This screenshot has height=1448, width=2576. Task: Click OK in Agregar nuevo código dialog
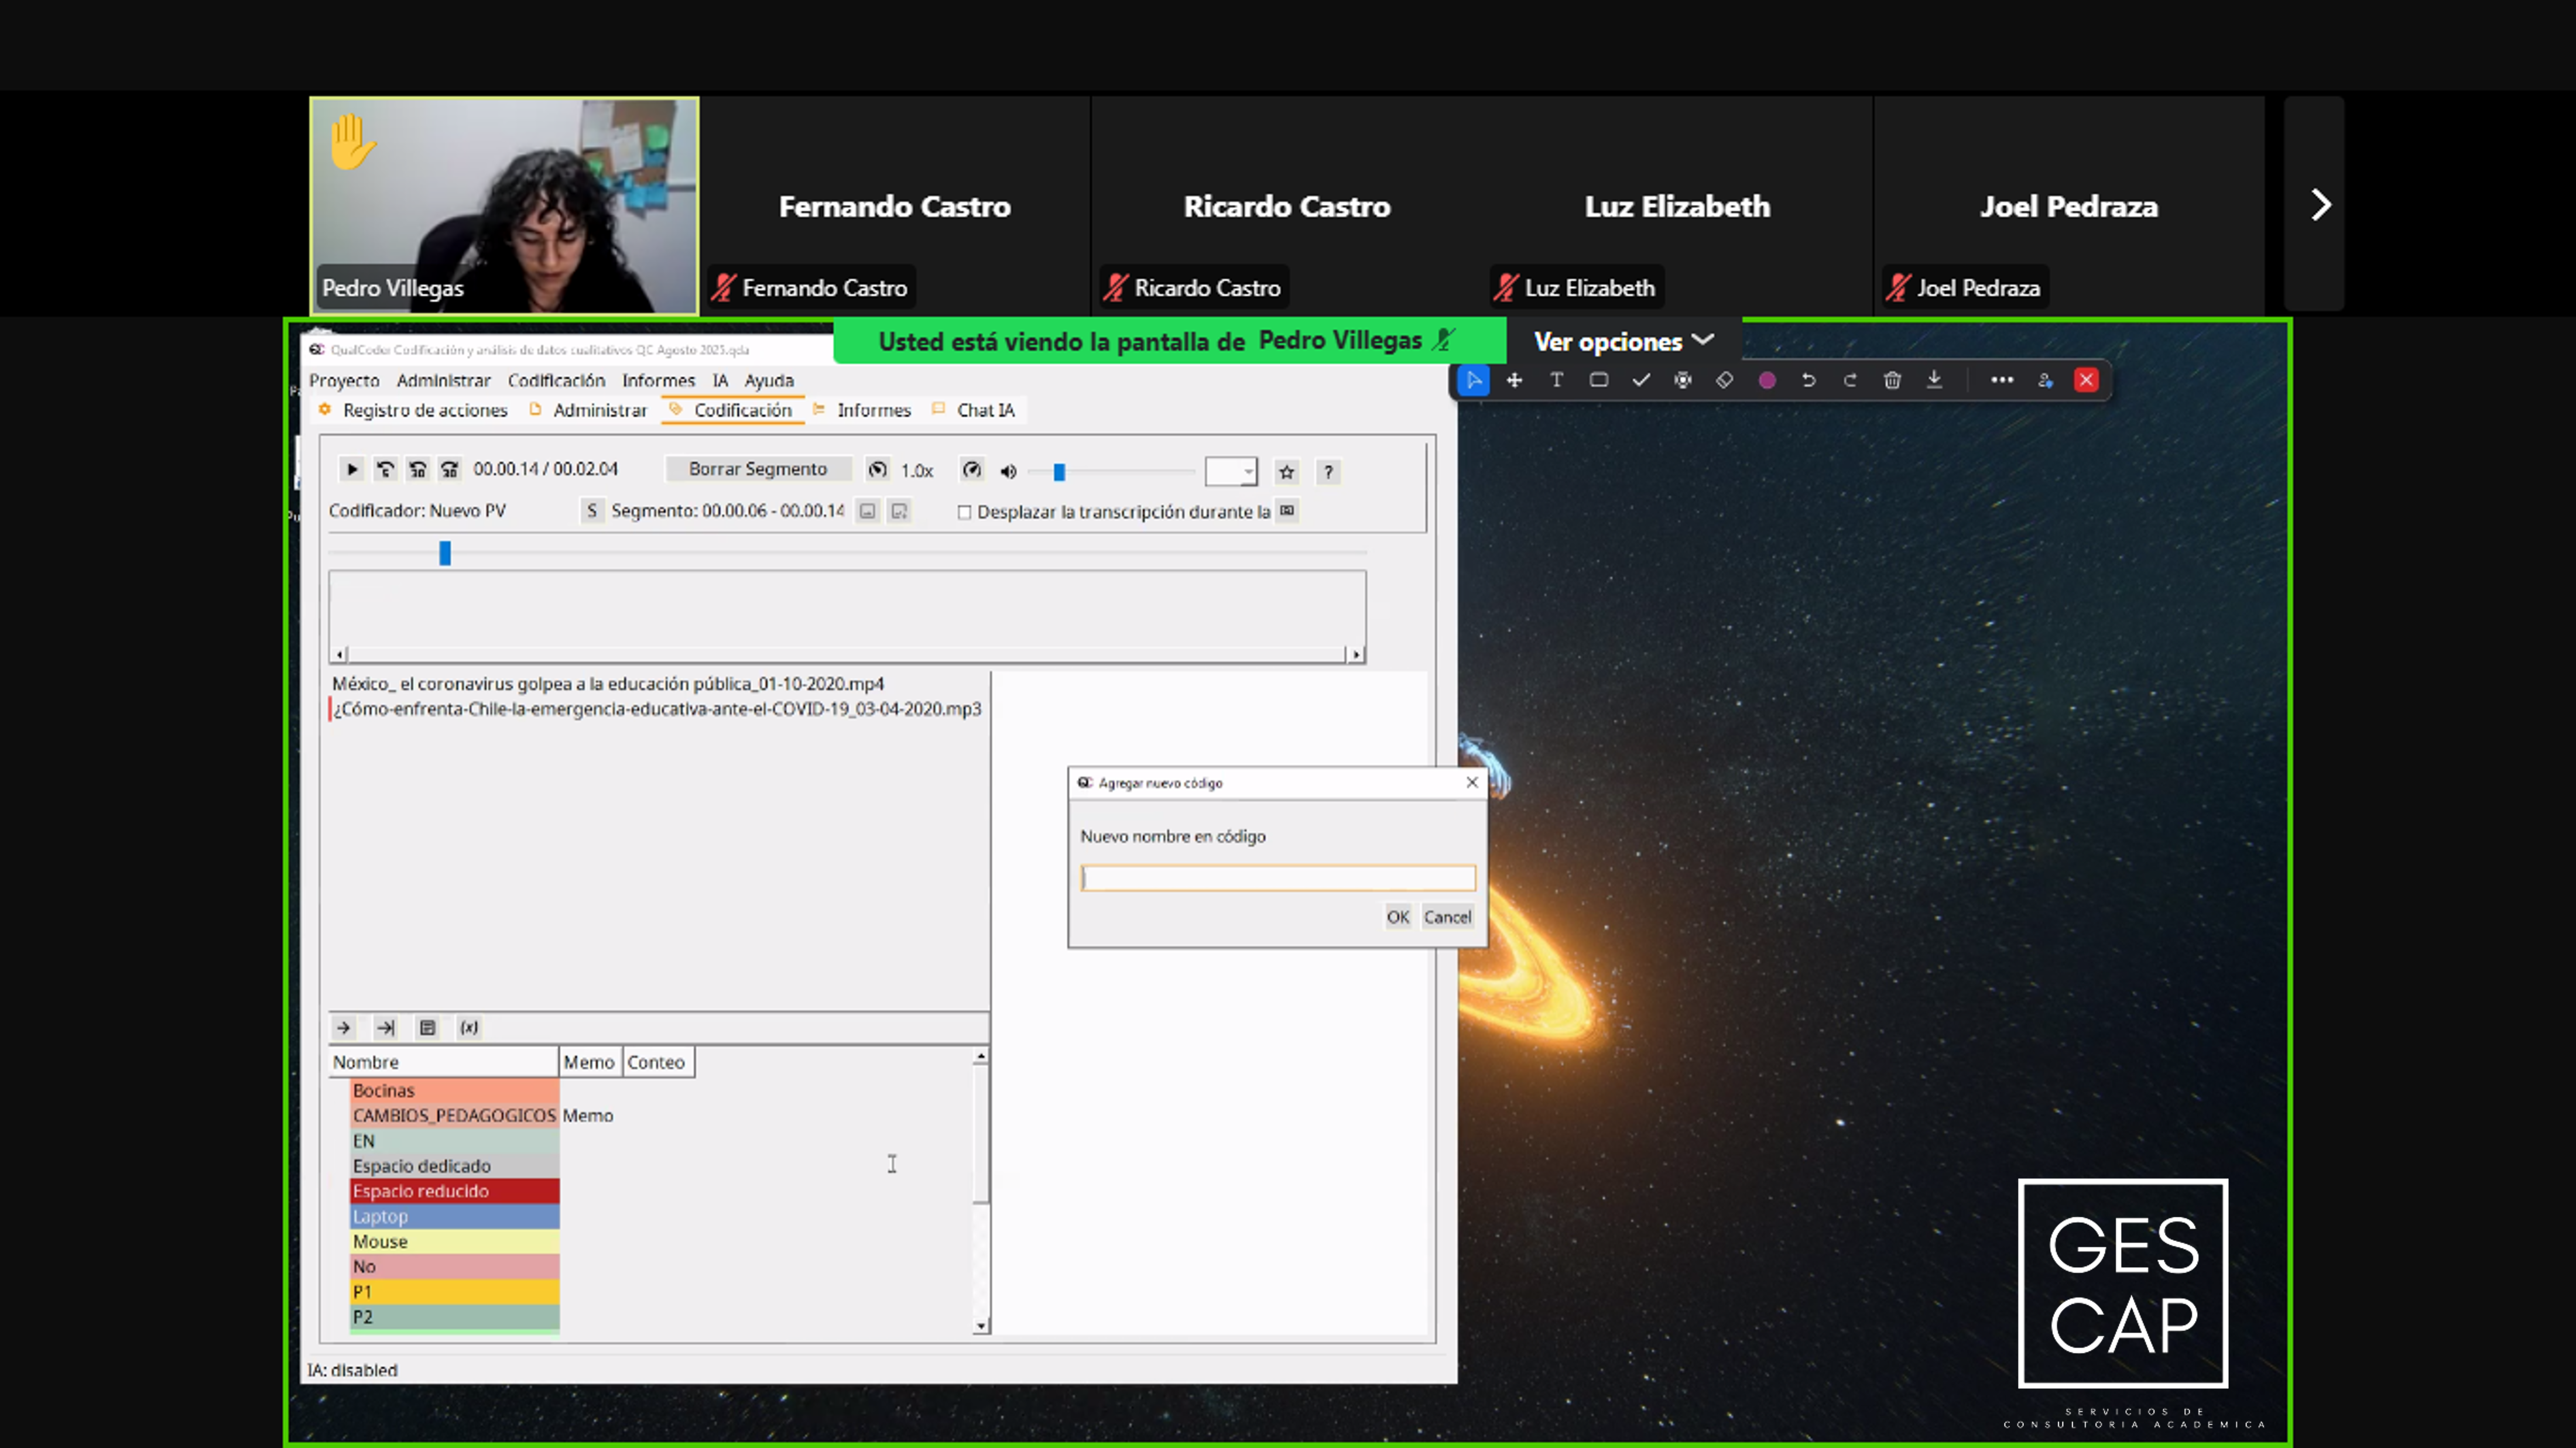tap(1397, 917)
